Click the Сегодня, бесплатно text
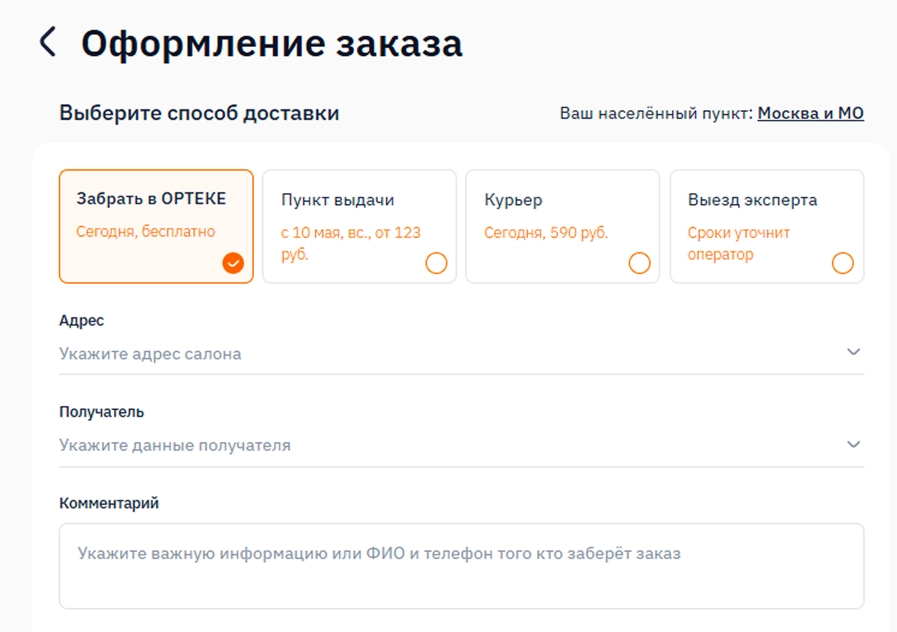 (145, 232)
